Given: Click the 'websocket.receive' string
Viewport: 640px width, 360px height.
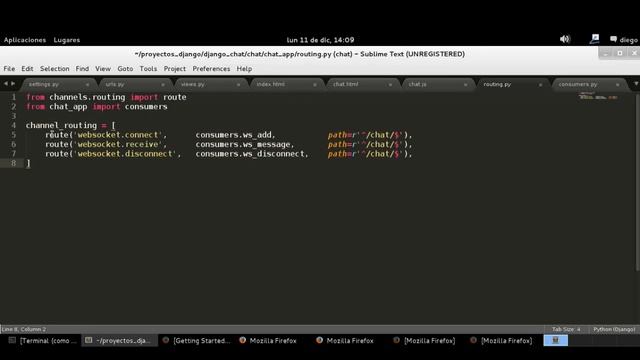Looking at the screenshot, I should (118, 144).
